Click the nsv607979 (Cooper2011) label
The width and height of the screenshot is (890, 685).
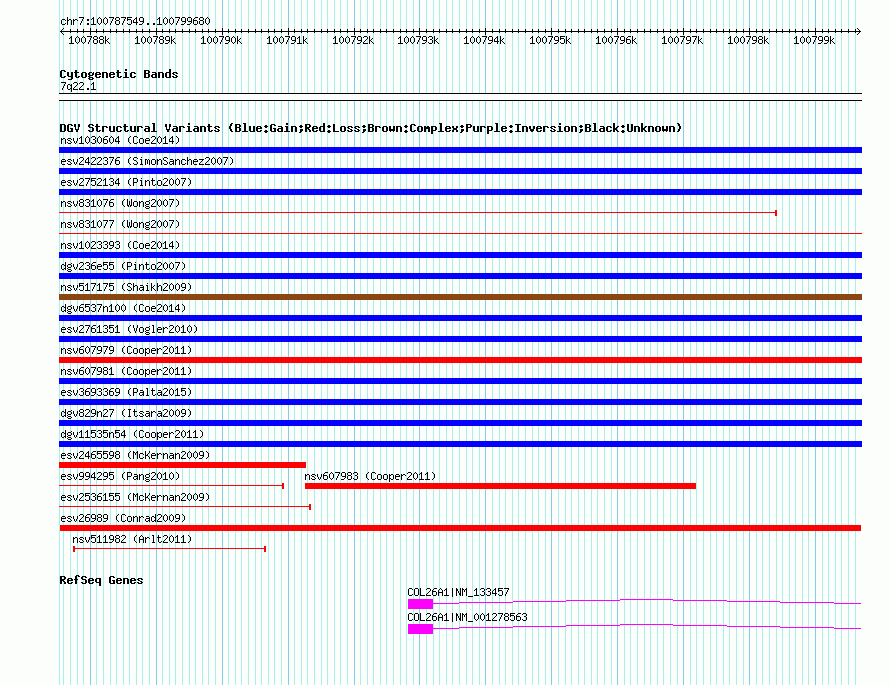click(126, 350)
